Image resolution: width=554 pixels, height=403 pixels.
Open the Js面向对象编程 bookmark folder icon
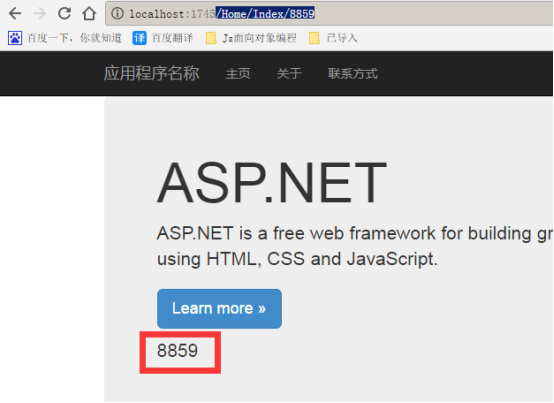point(211,38)
